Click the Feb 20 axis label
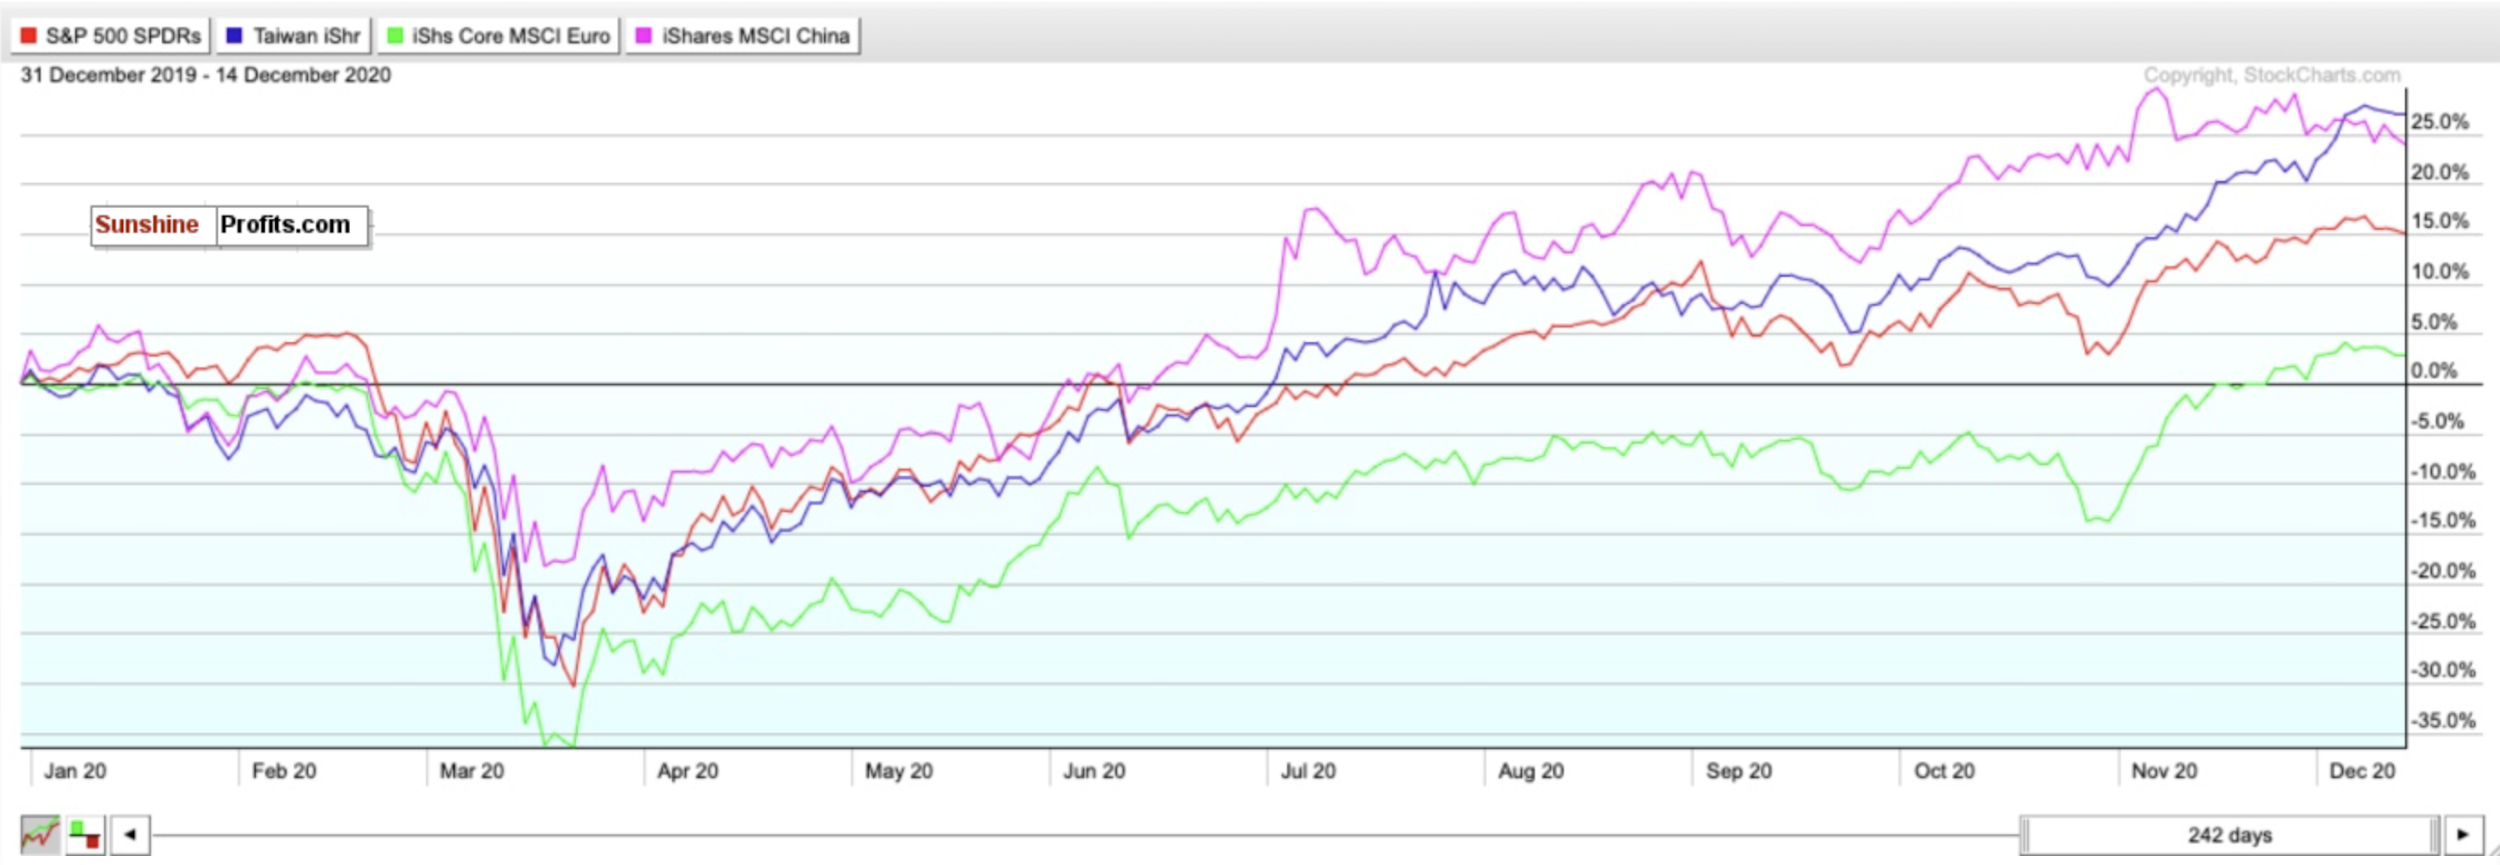The height and width of the screenshot is (865, 2500). [284, 771]
